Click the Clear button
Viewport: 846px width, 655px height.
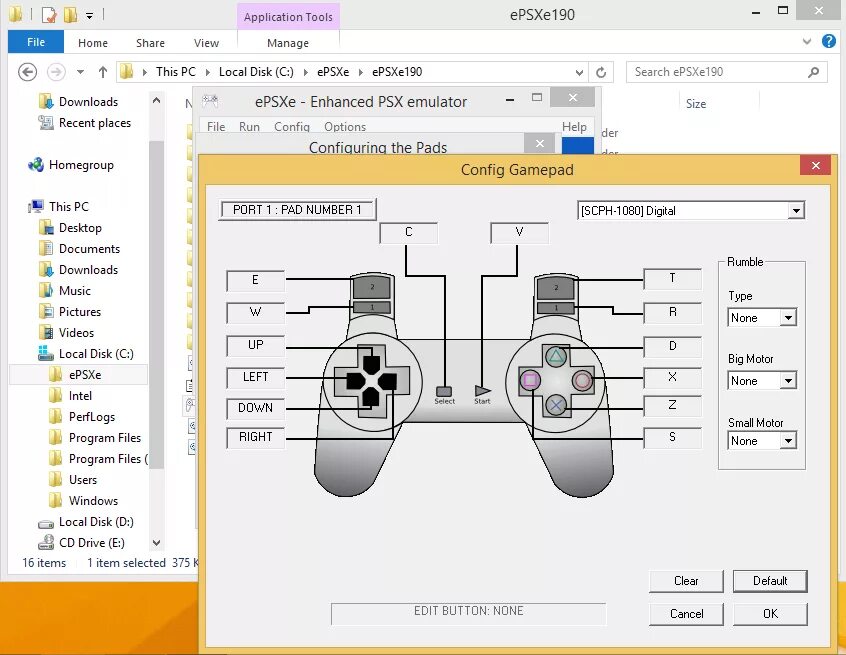[686, 581]
